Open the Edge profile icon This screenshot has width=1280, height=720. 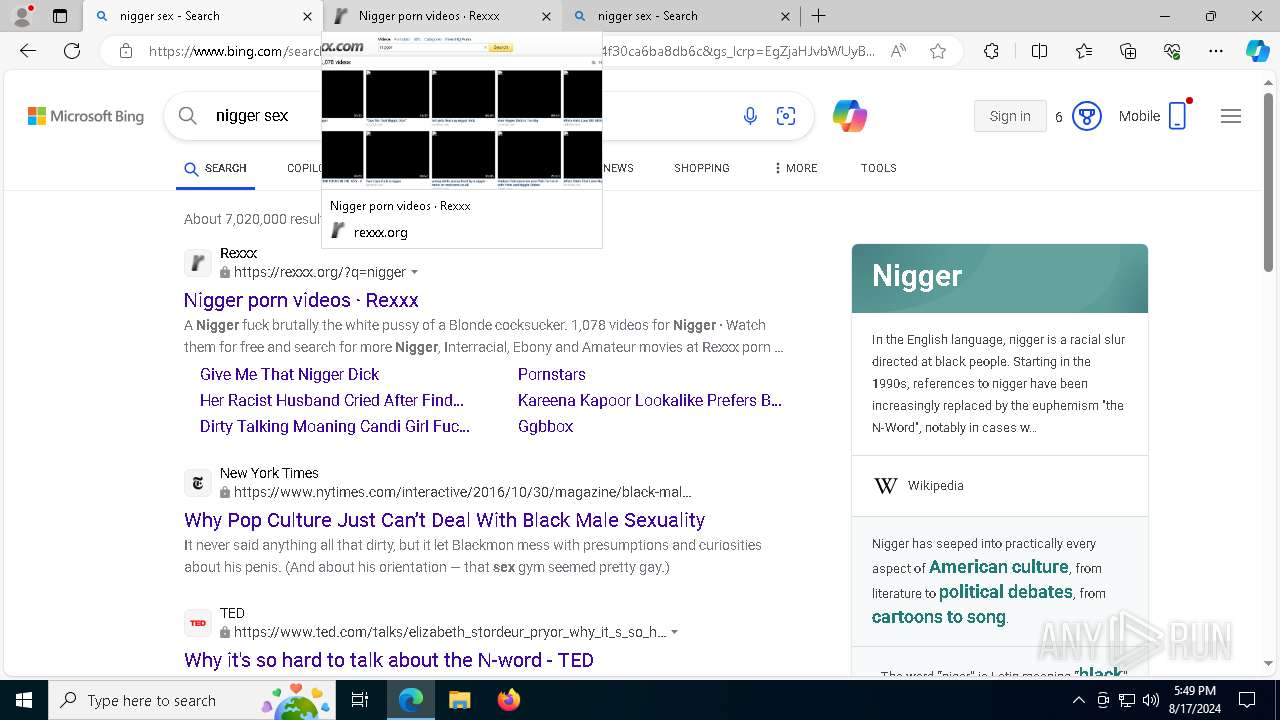[x=22, y=16]
